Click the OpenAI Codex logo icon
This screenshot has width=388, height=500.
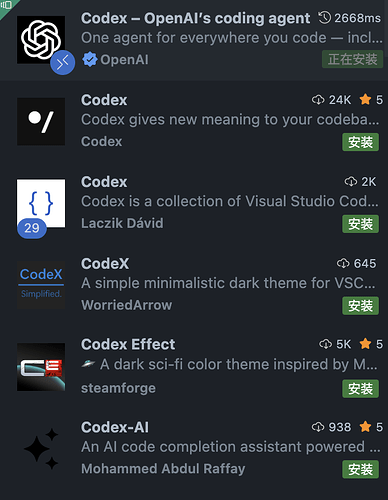coord(41,40)
